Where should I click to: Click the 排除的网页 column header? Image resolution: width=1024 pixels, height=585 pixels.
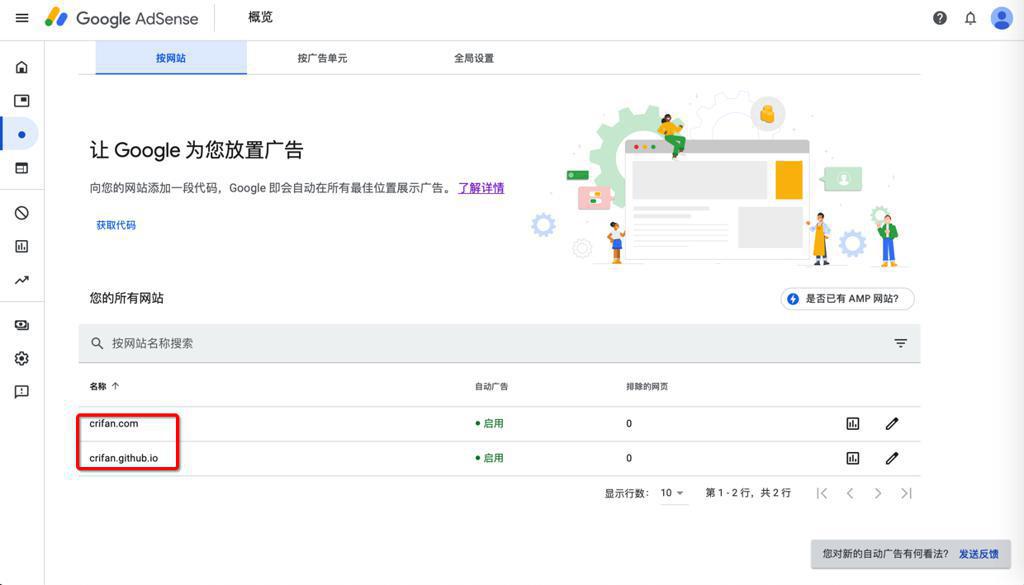[647, 387]
